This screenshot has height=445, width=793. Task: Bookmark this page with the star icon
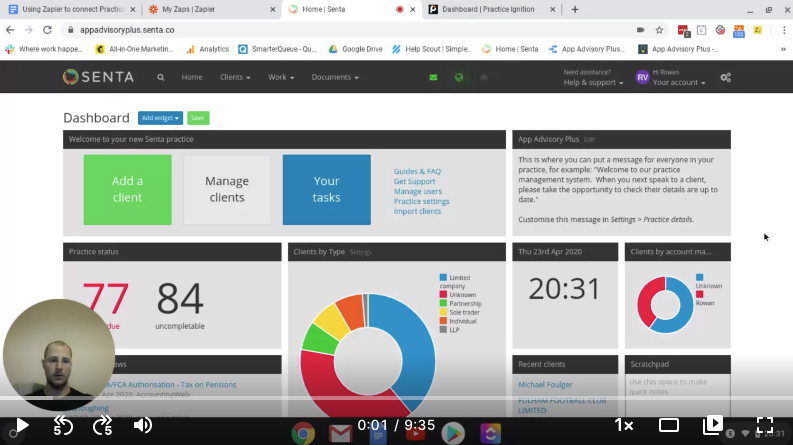click(659, 30)
